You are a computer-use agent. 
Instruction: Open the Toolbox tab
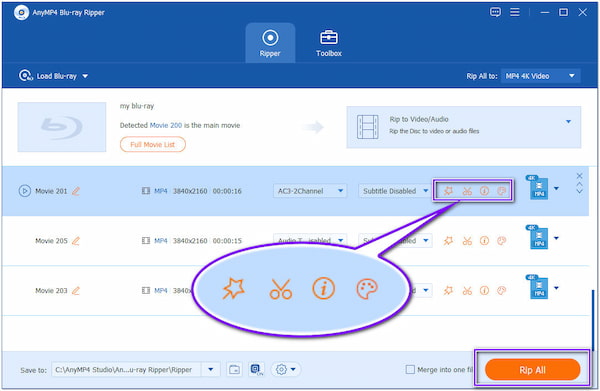[329, 43]
